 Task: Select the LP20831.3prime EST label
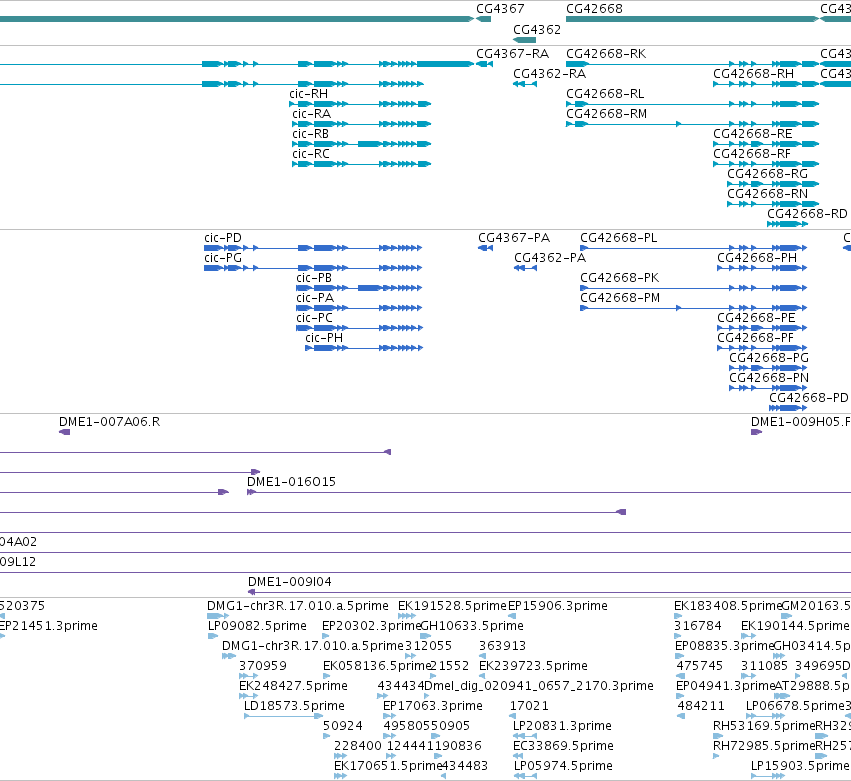(x=562, y=726)
